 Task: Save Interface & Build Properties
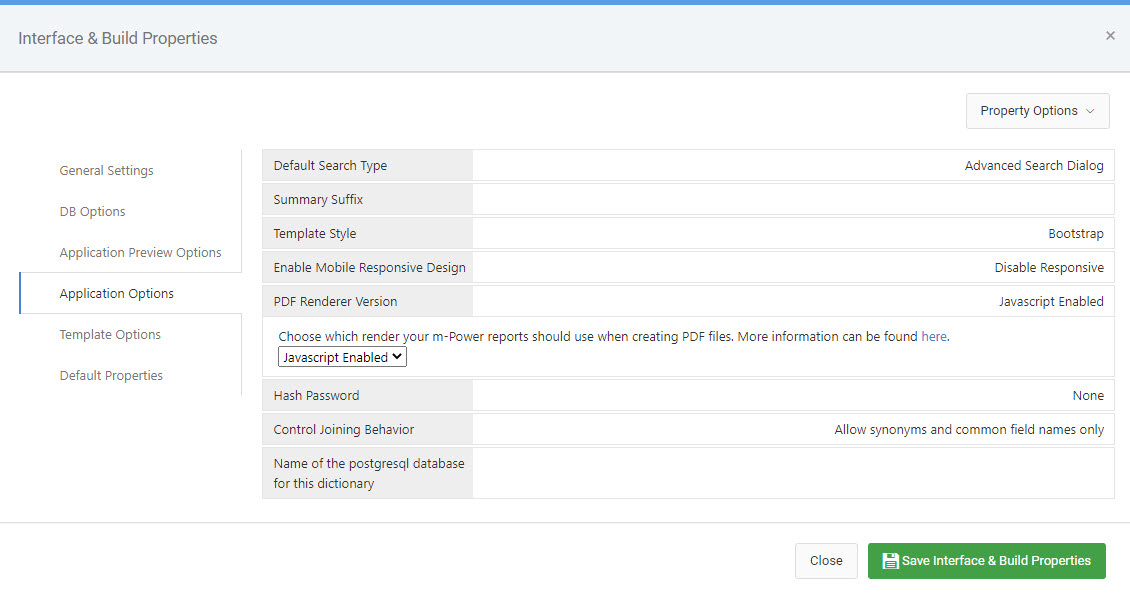coord(987,560)
